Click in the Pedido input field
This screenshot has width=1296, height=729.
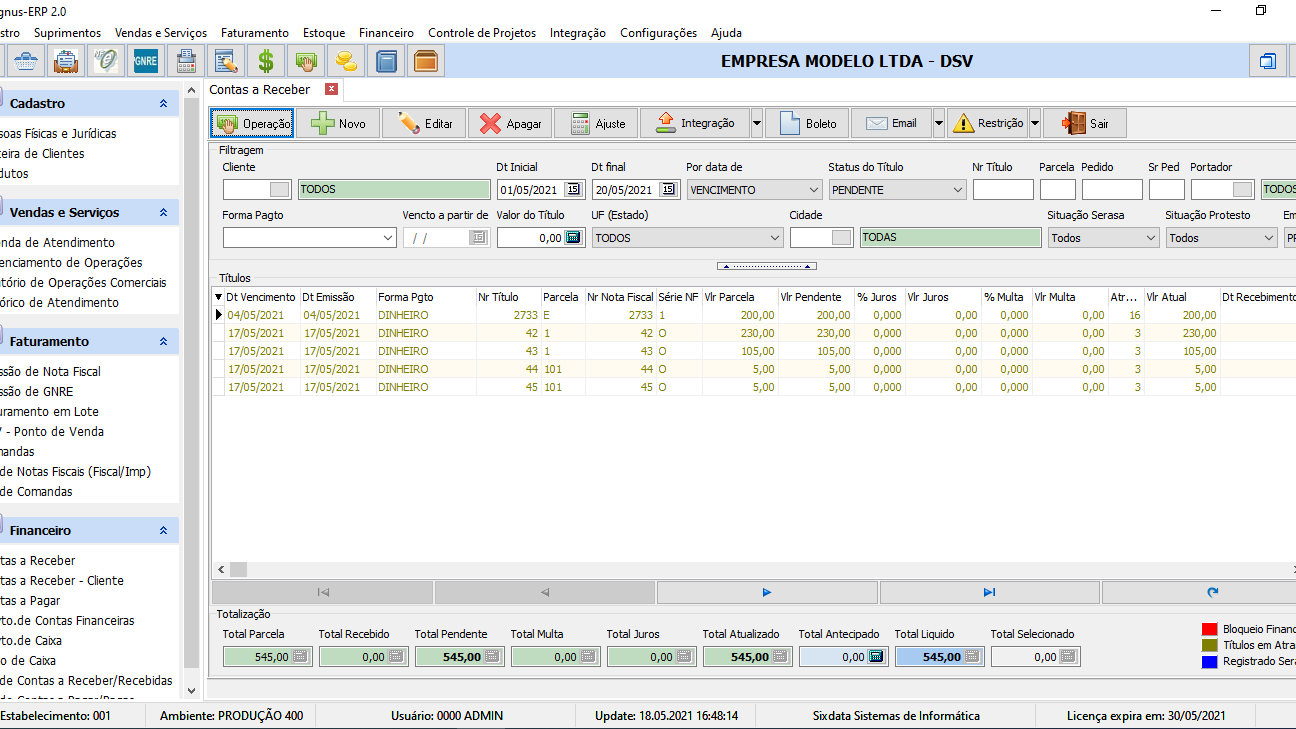1112,189
